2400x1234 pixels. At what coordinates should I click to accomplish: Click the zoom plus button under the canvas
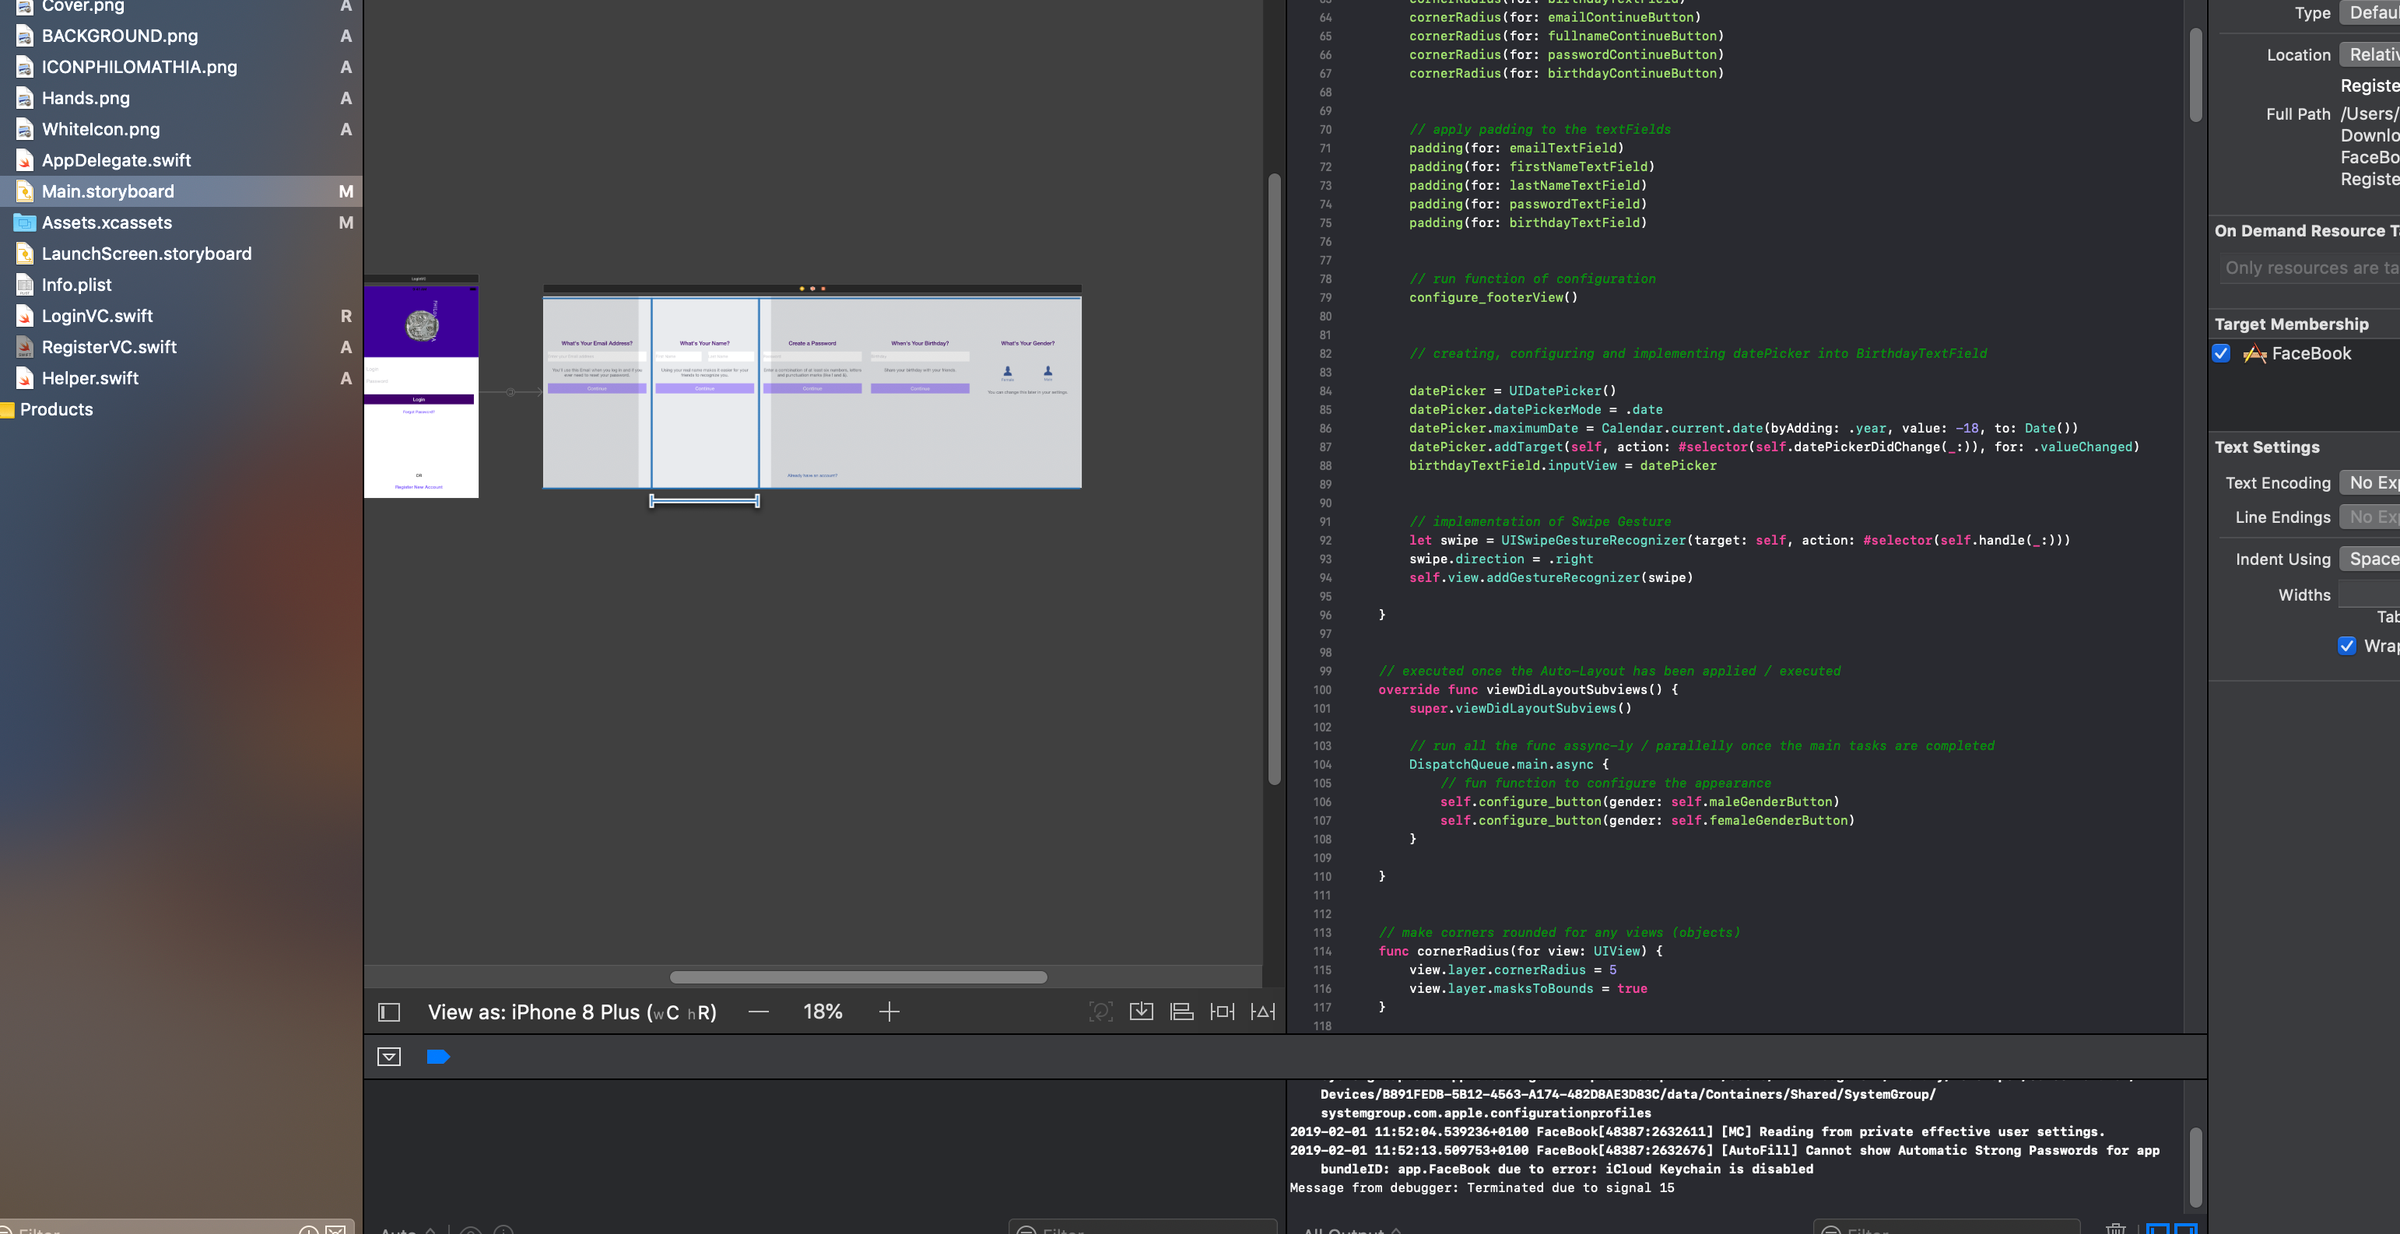click(x=888, y=1011)
